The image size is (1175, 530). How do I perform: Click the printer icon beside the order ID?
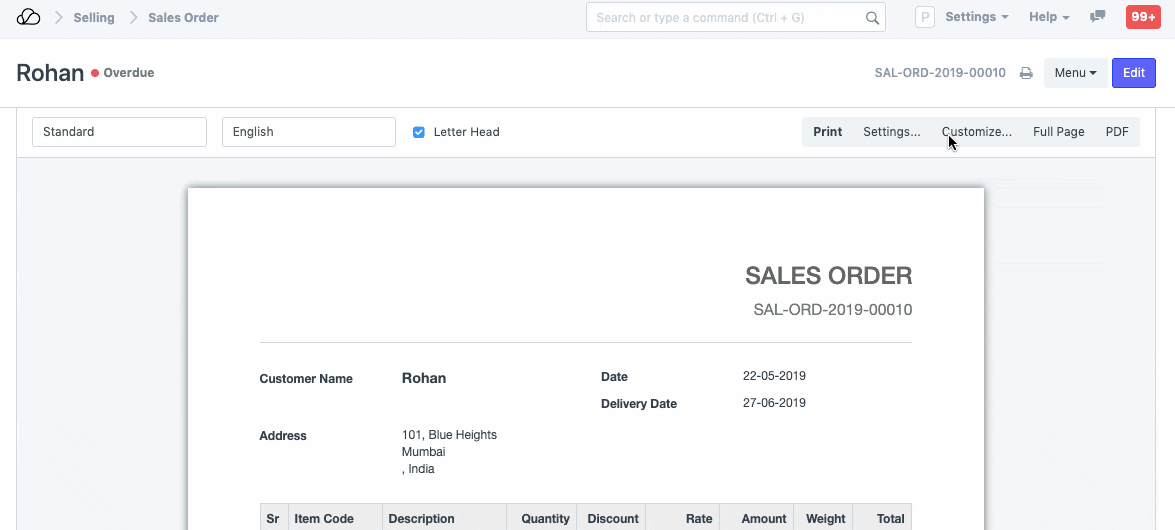point(1026,73)
